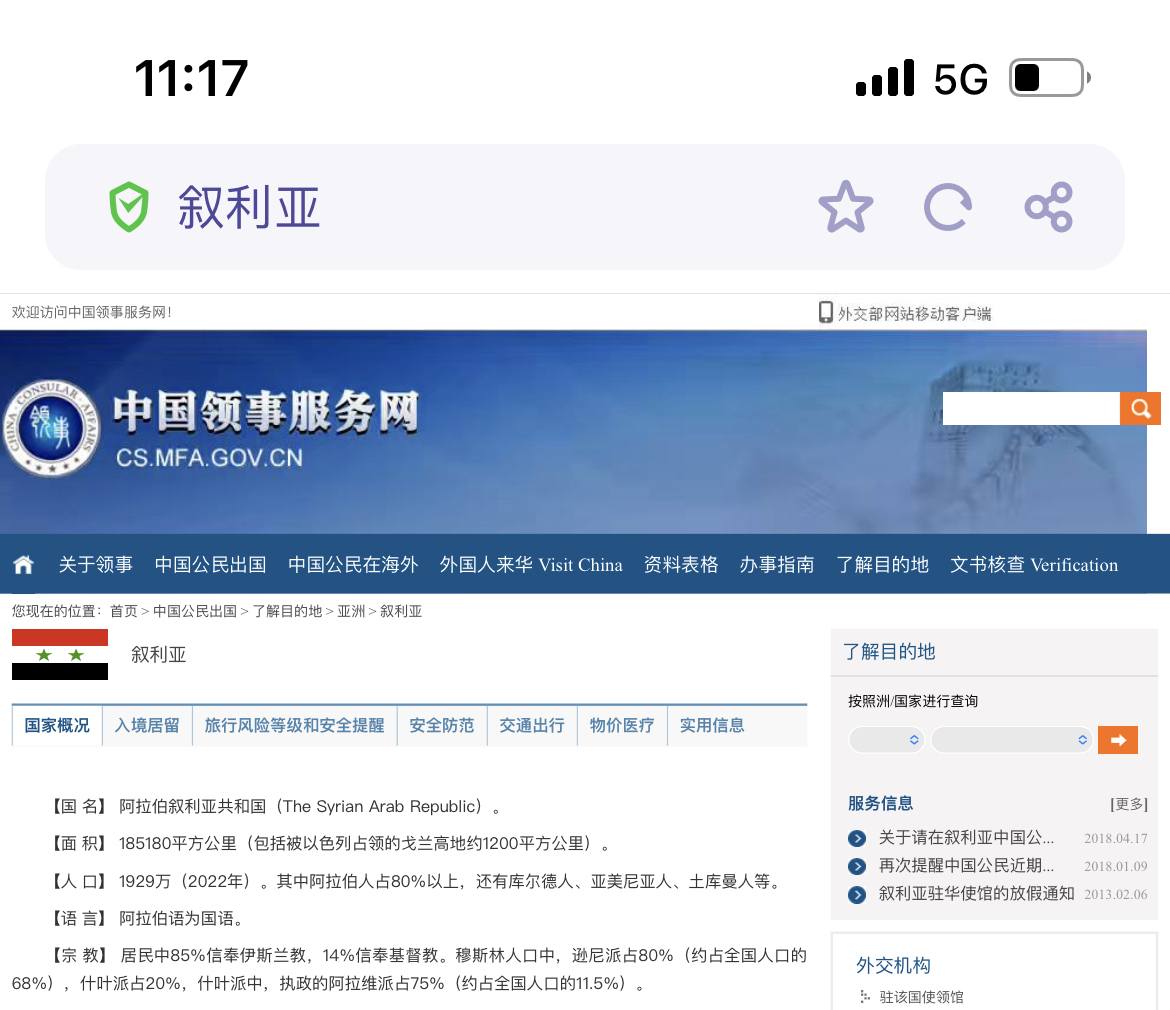
Task: Click 了解目的地 in the breadcrumb
Action: [x=287, y=611]
